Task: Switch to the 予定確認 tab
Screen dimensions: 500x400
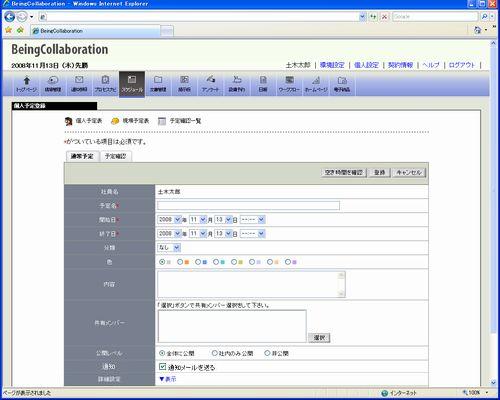Action: (x=115, y=156)
